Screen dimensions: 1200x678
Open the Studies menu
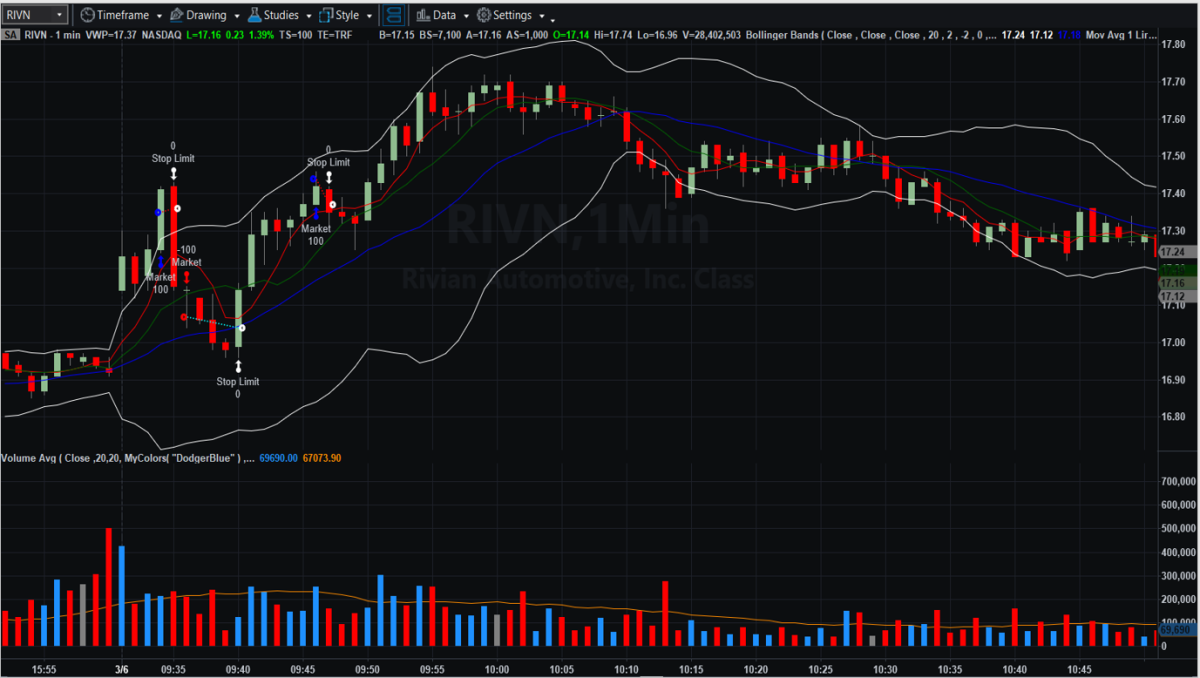point(281,15)
